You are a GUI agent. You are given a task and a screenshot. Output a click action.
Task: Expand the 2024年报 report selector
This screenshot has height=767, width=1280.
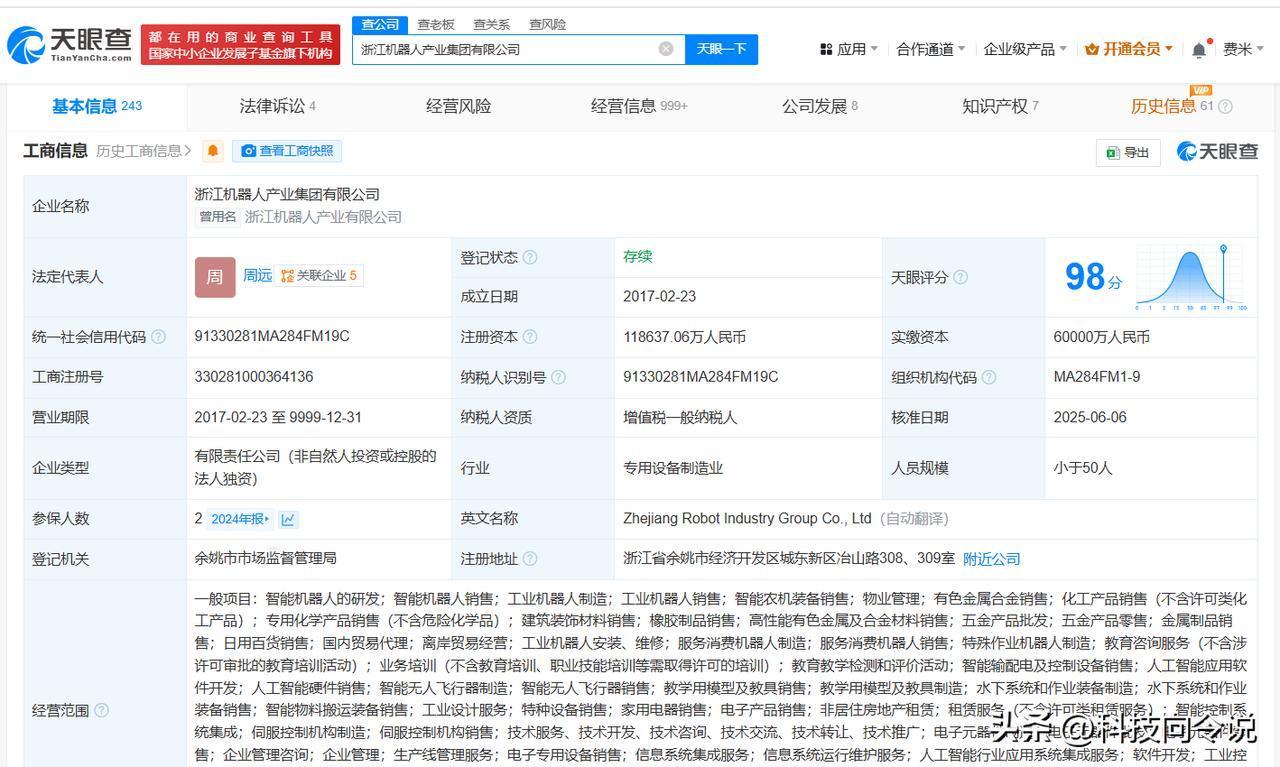(240, 519)
